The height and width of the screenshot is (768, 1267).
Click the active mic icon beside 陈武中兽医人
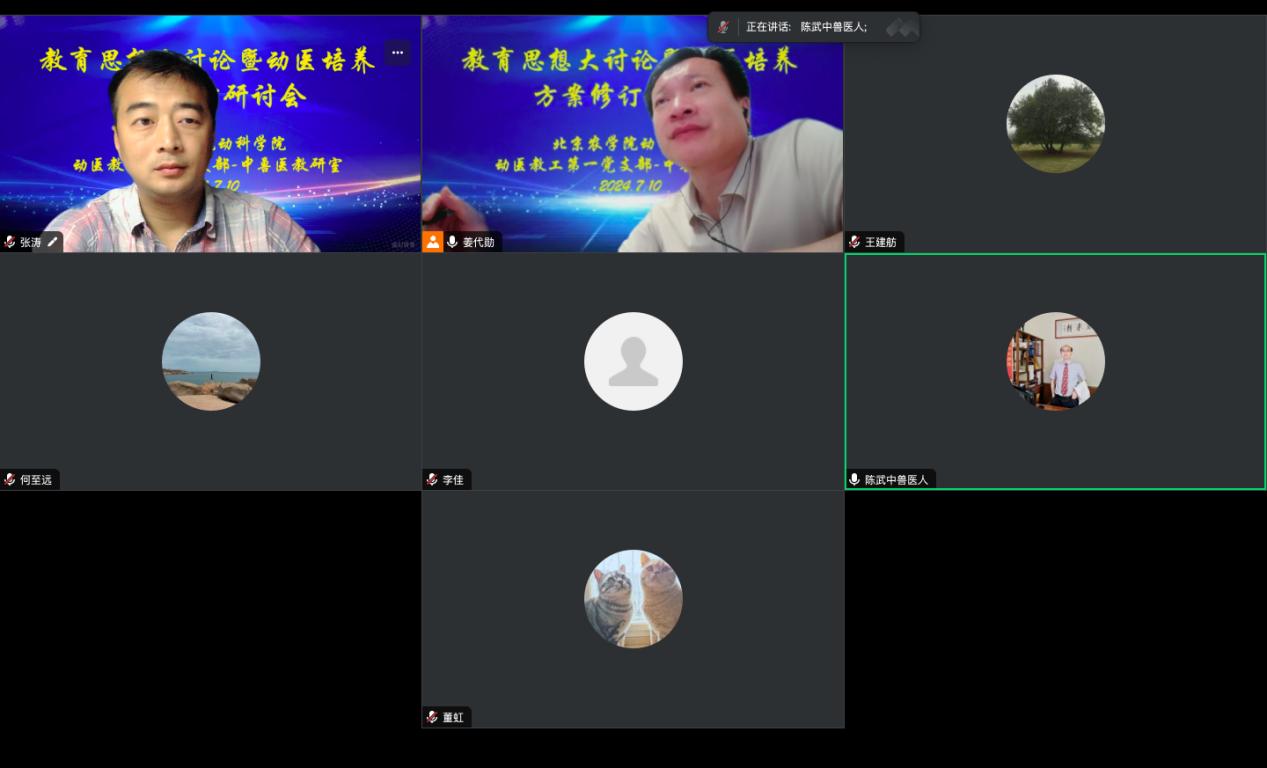tap(855, 480)
